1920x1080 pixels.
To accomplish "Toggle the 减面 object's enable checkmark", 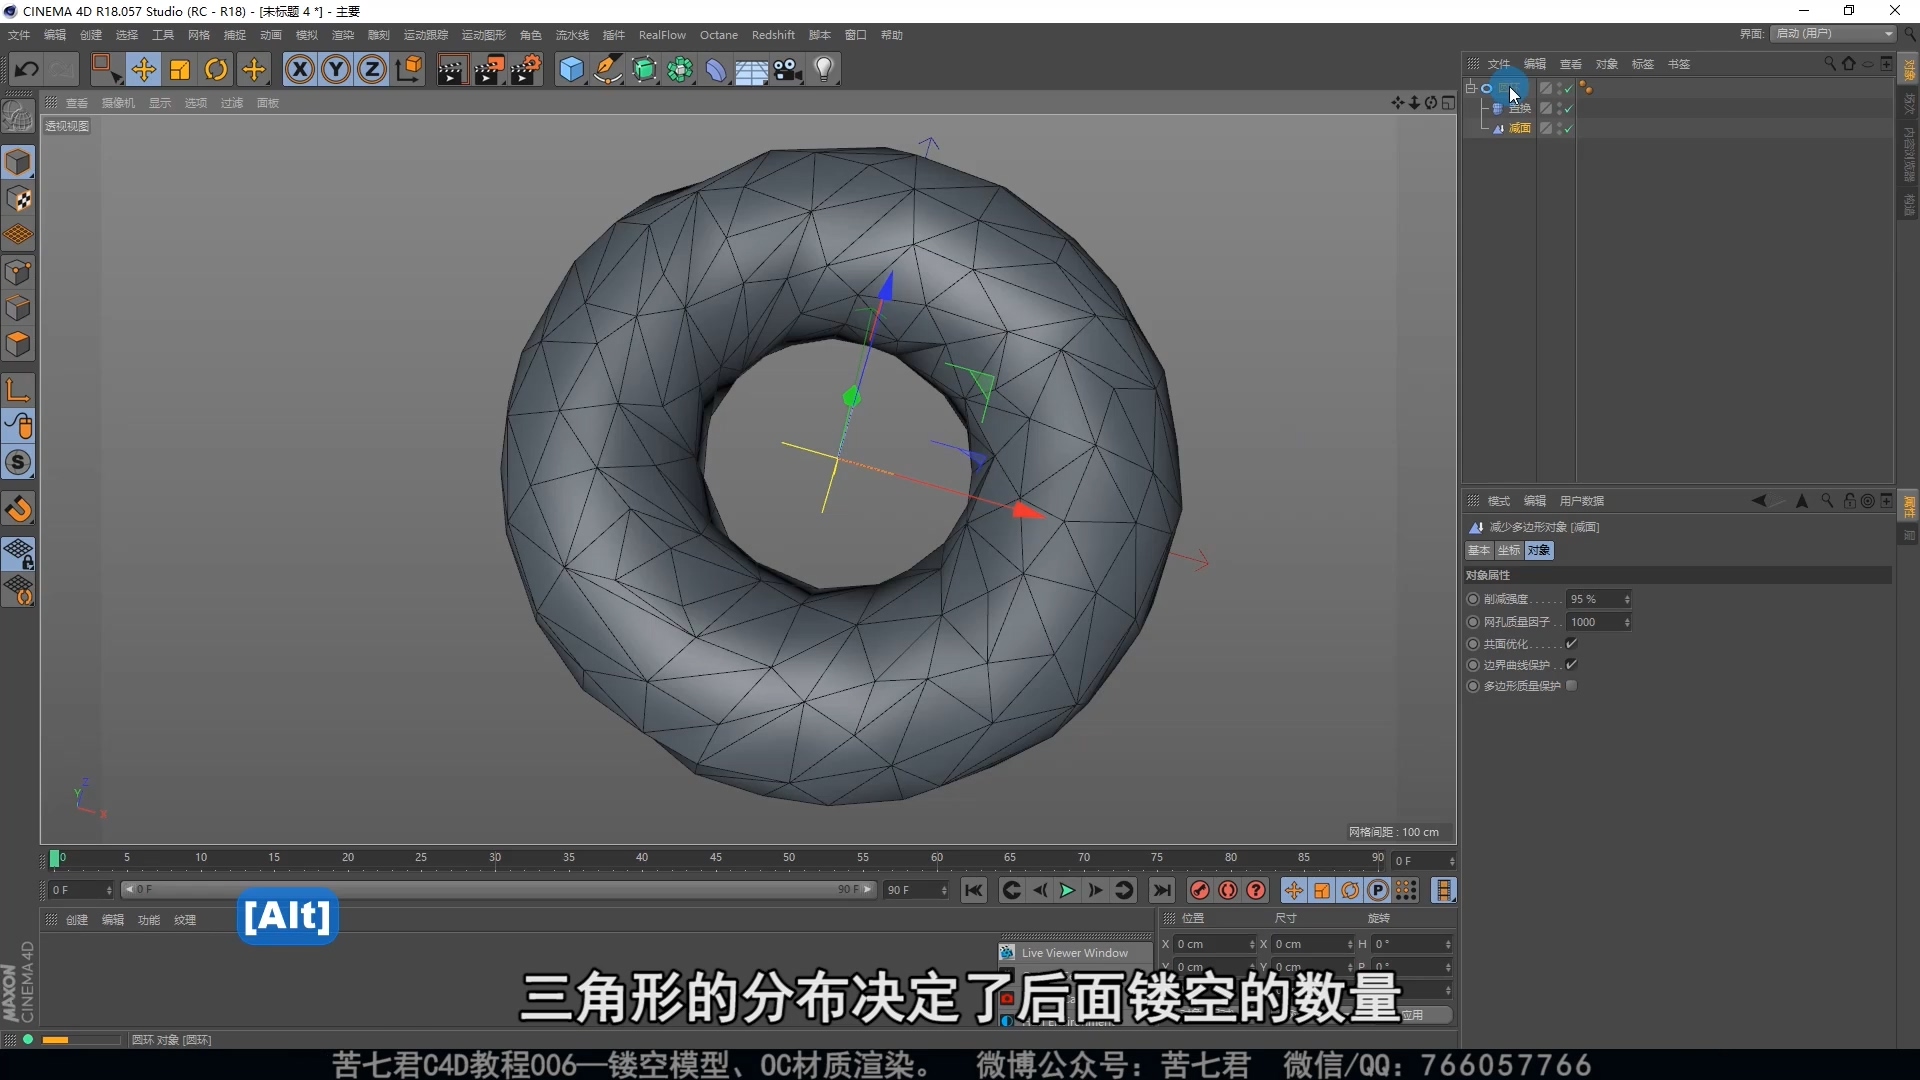I will point(1568,128).
